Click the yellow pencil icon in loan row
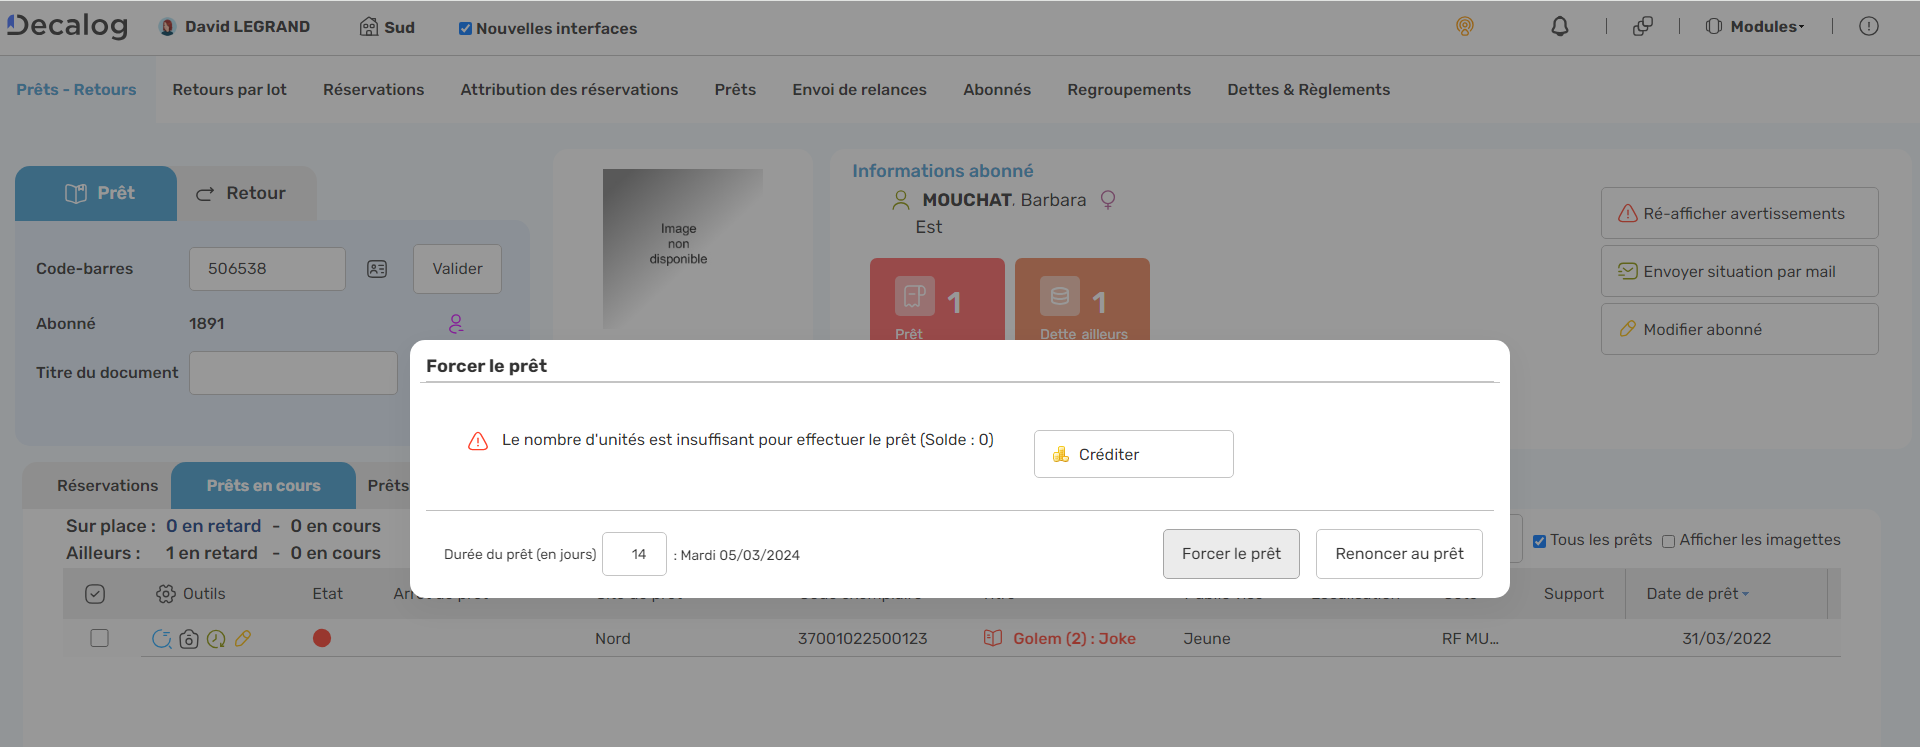1920x747 pixels. [x=243, y=639]
